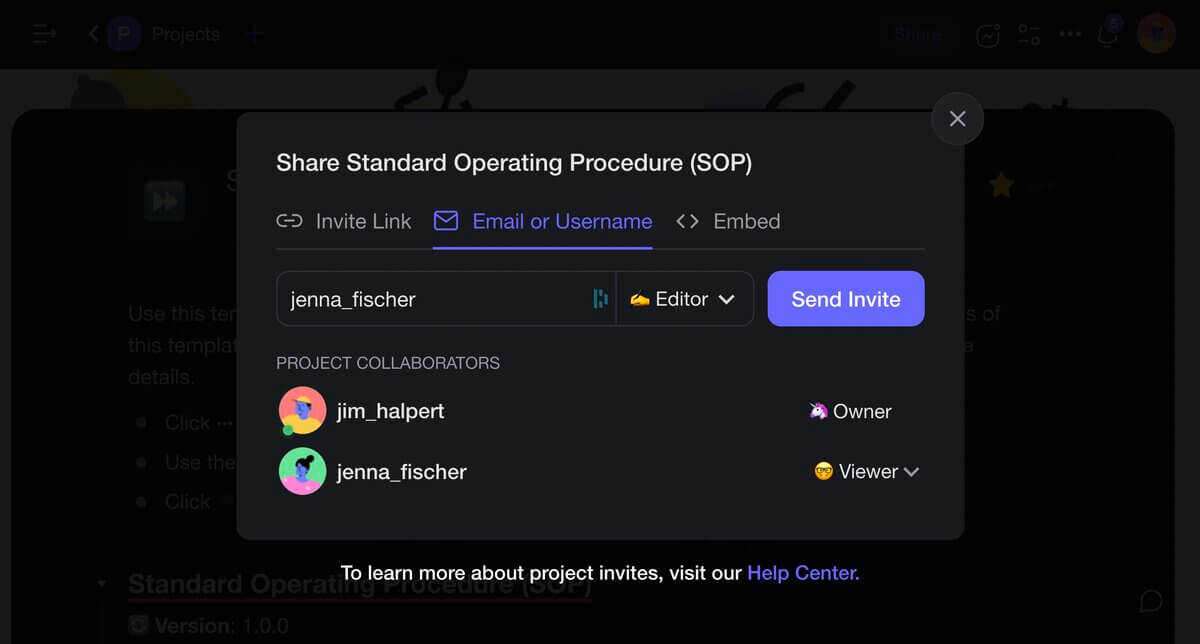Open settings via the sliders icon
Screen dimensions: 1200x644
[1029, 34]
